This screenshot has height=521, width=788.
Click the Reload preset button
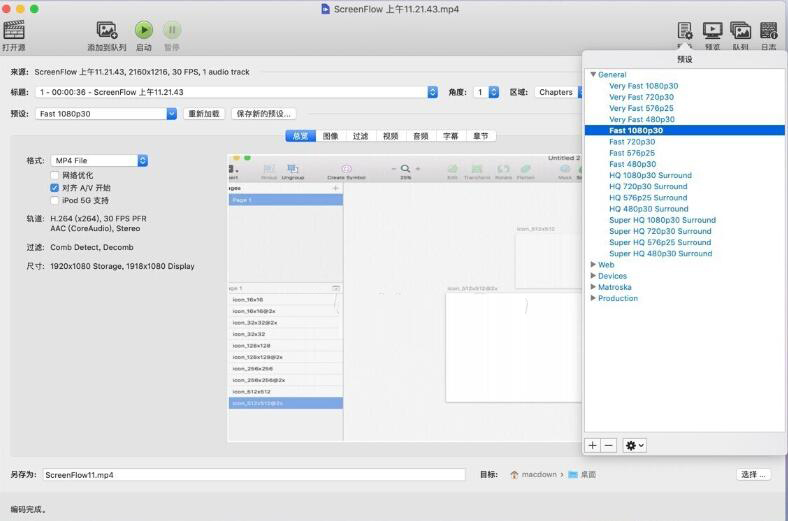pos(204,114)
